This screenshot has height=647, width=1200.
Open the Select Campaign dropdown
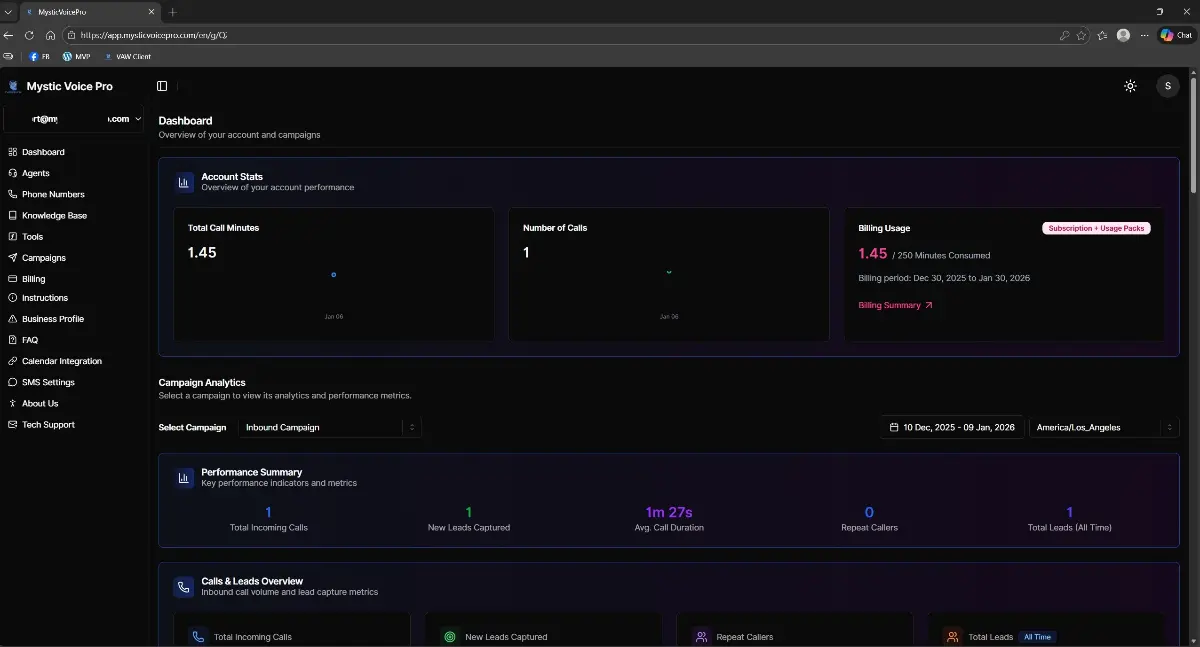tap(330, 427)
